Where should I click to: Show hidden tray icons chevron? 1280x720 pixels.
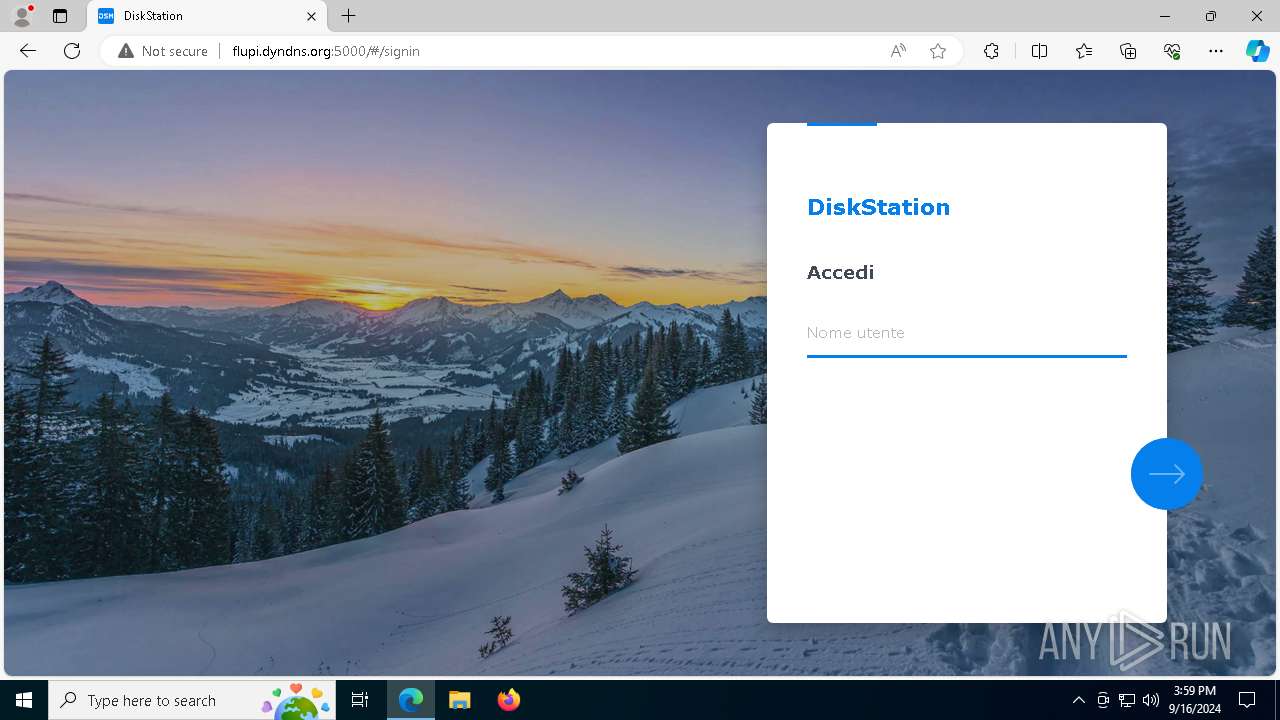point(1078,700)
